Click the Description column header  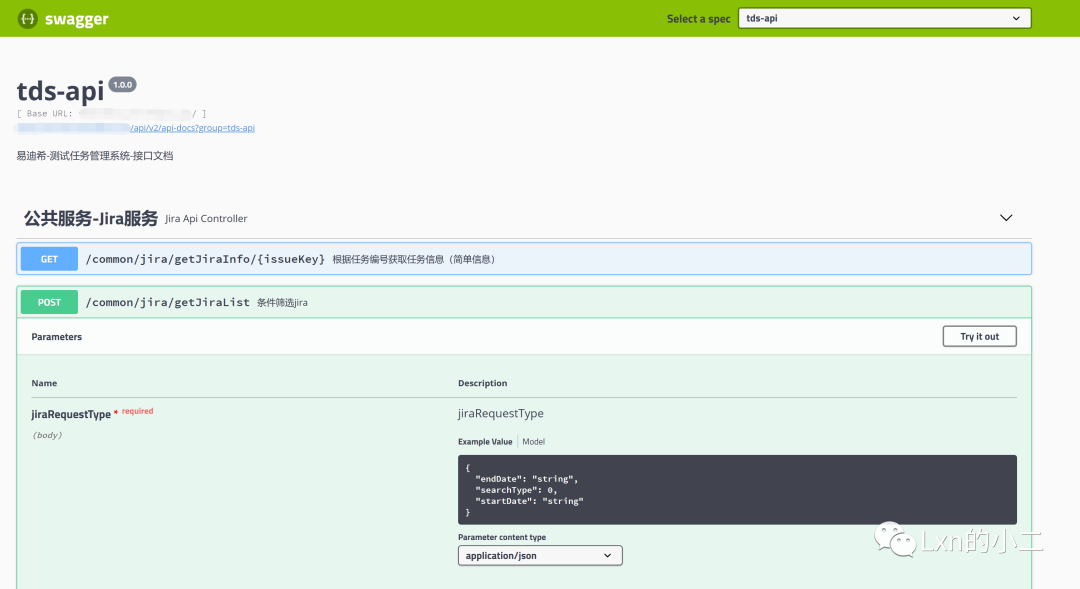point(482,383)
